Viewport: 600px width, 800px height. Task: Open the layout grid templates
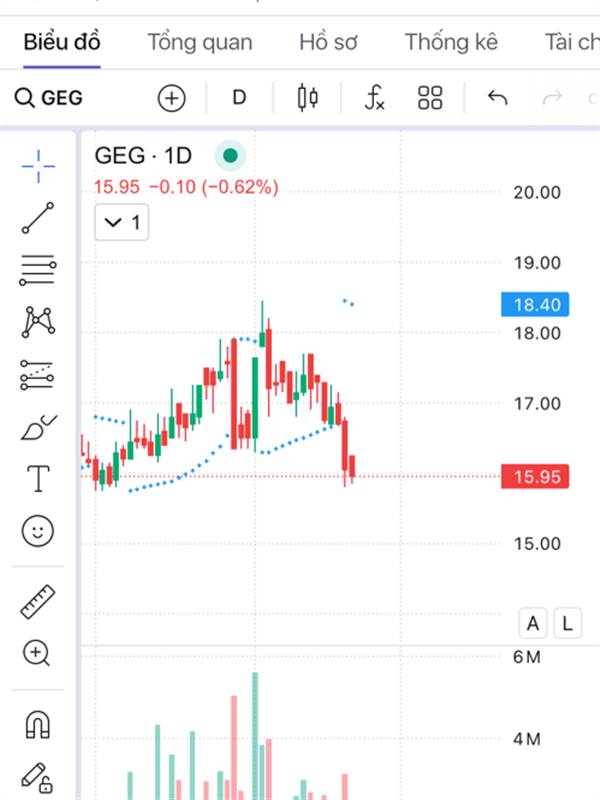click(430, 97)
